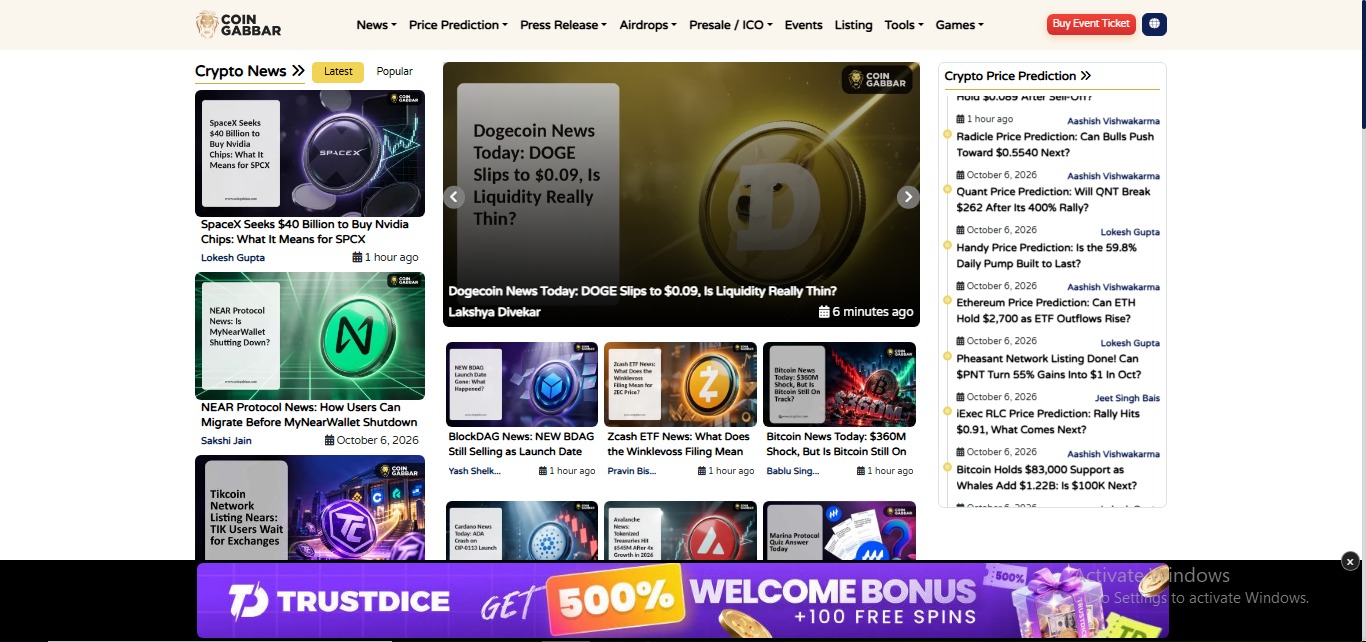Expand the Presale / ICO dropdown
The height and width of the screenshot is (642, 1366).
tap(731, 25)
